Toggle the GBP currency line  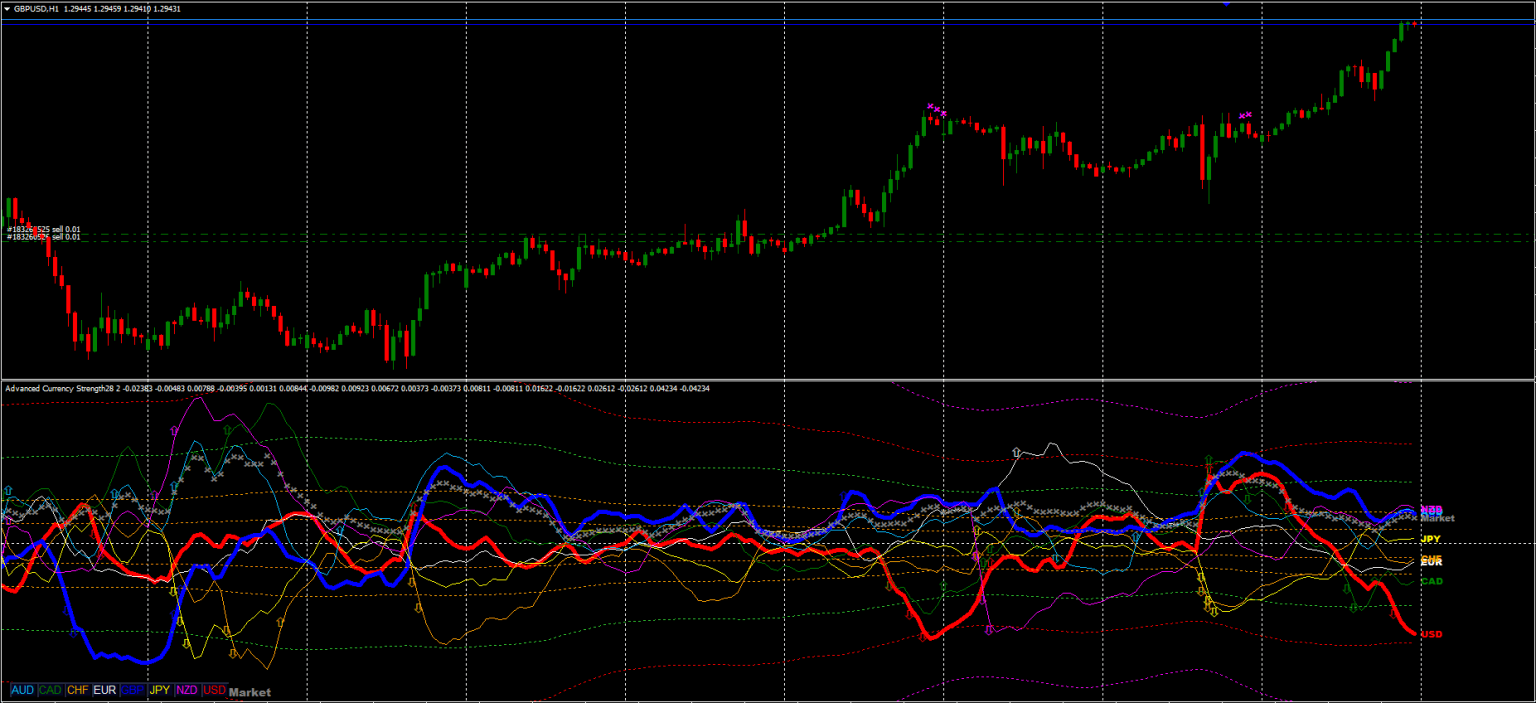coord(132,691)
